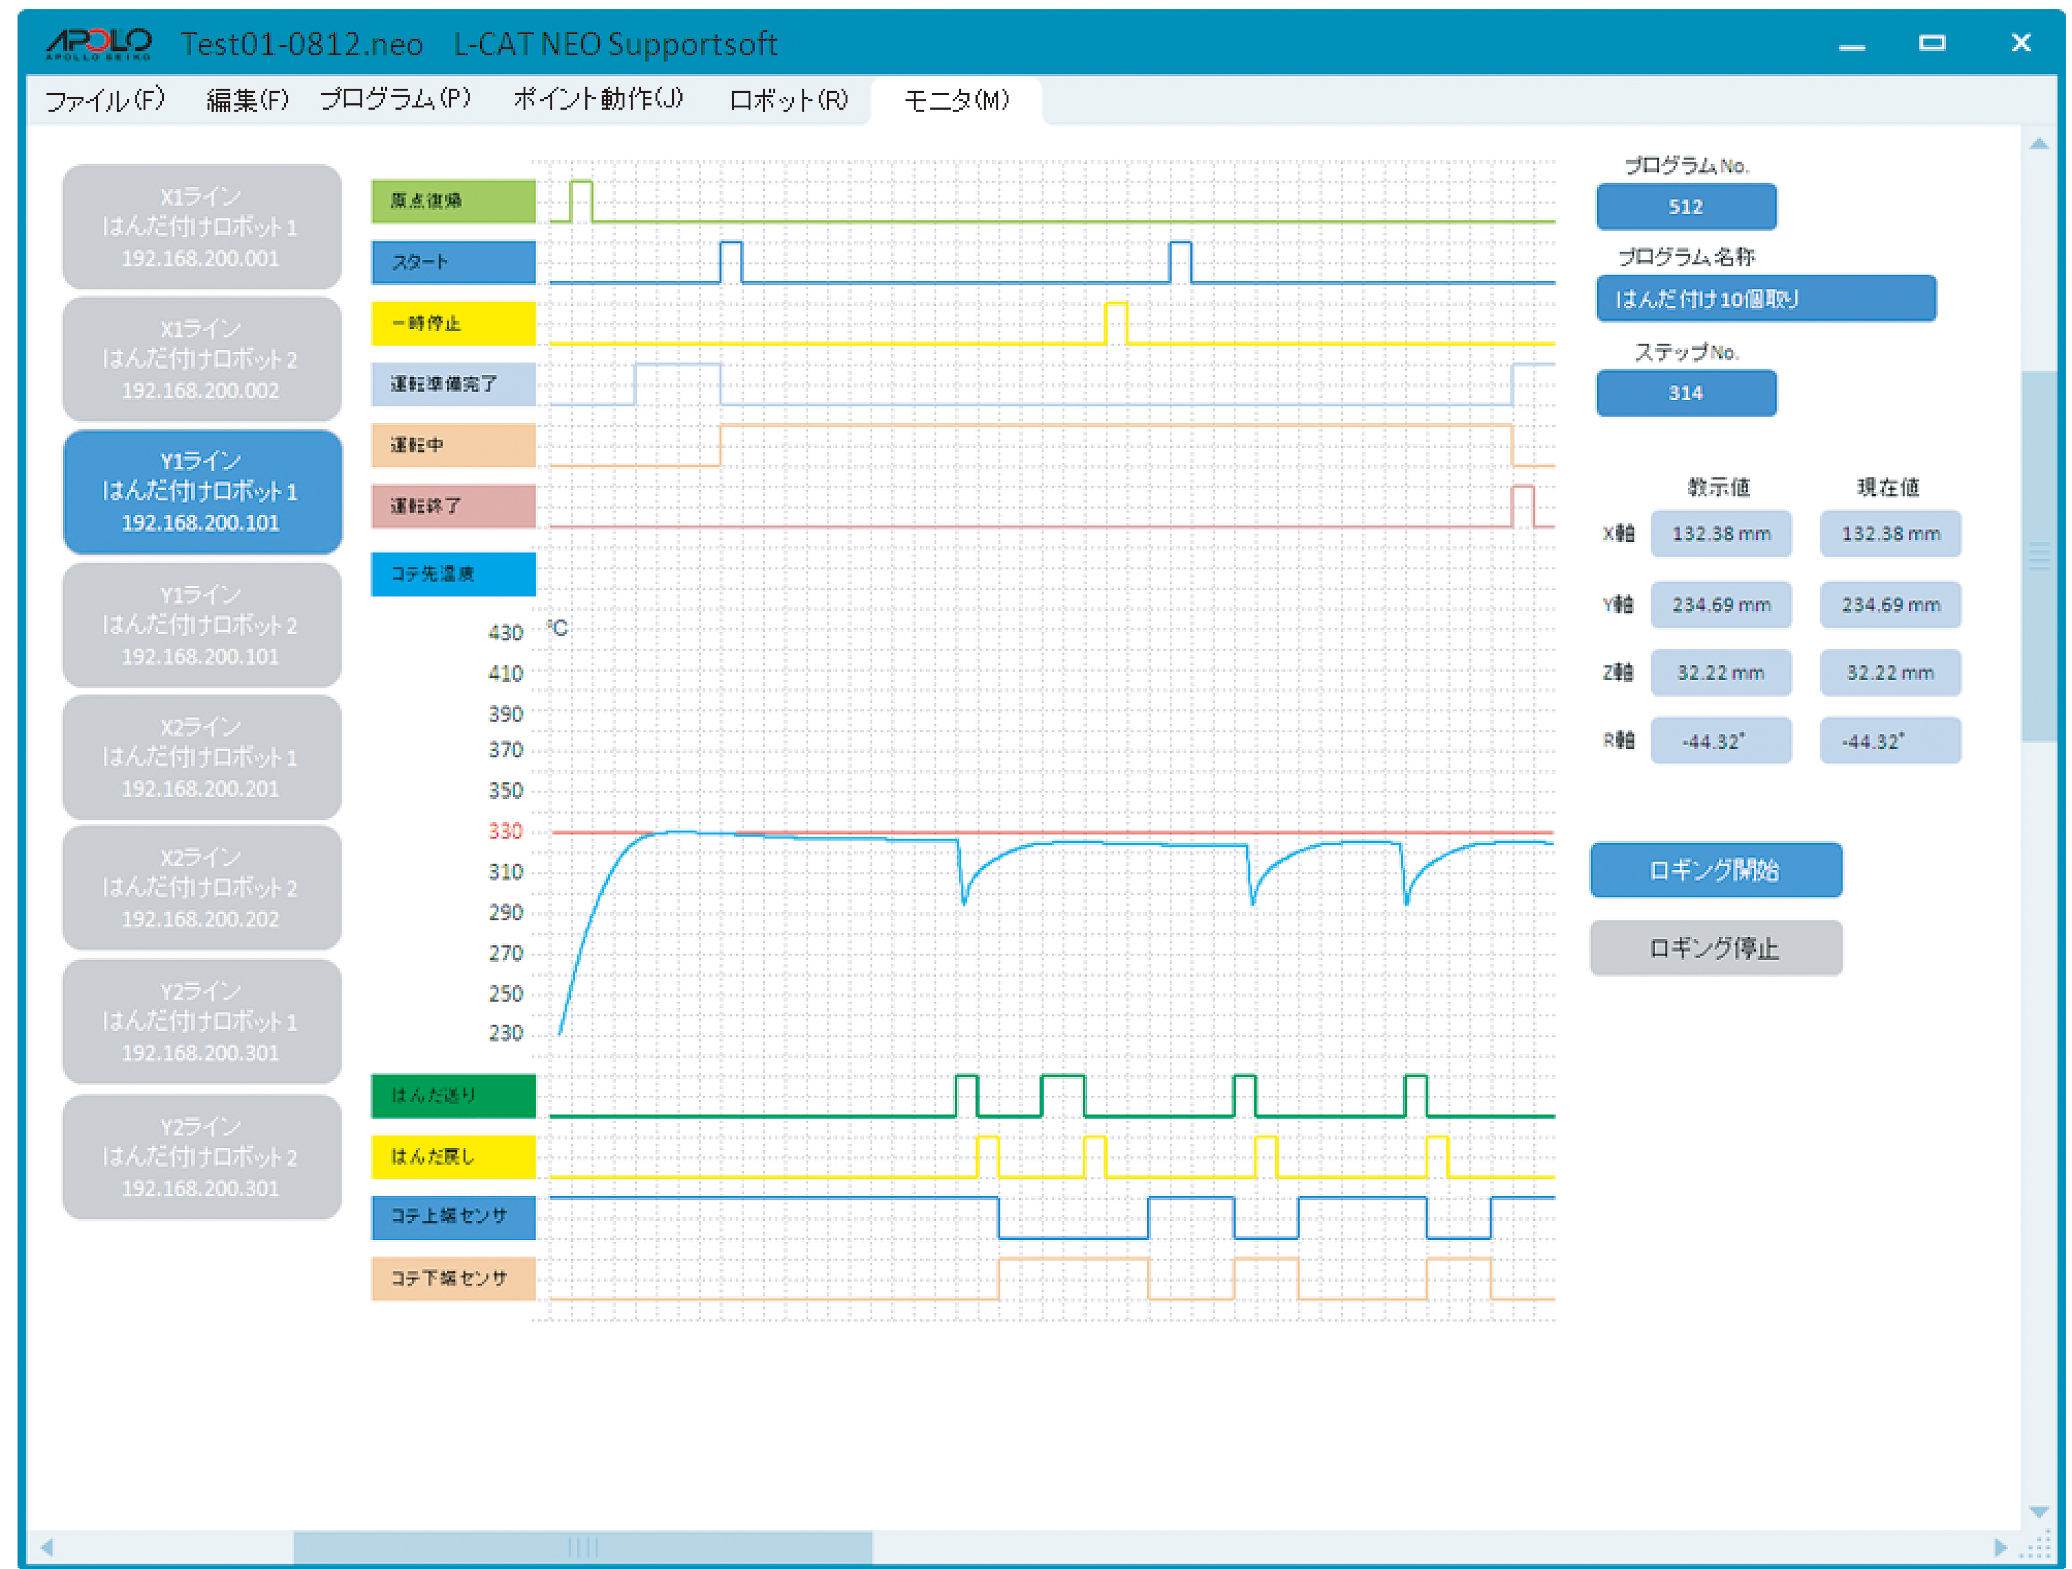Screen dimensions: 2072x1569
Task: Click the blue コテ先温度 label
Action: pos(453,574)
